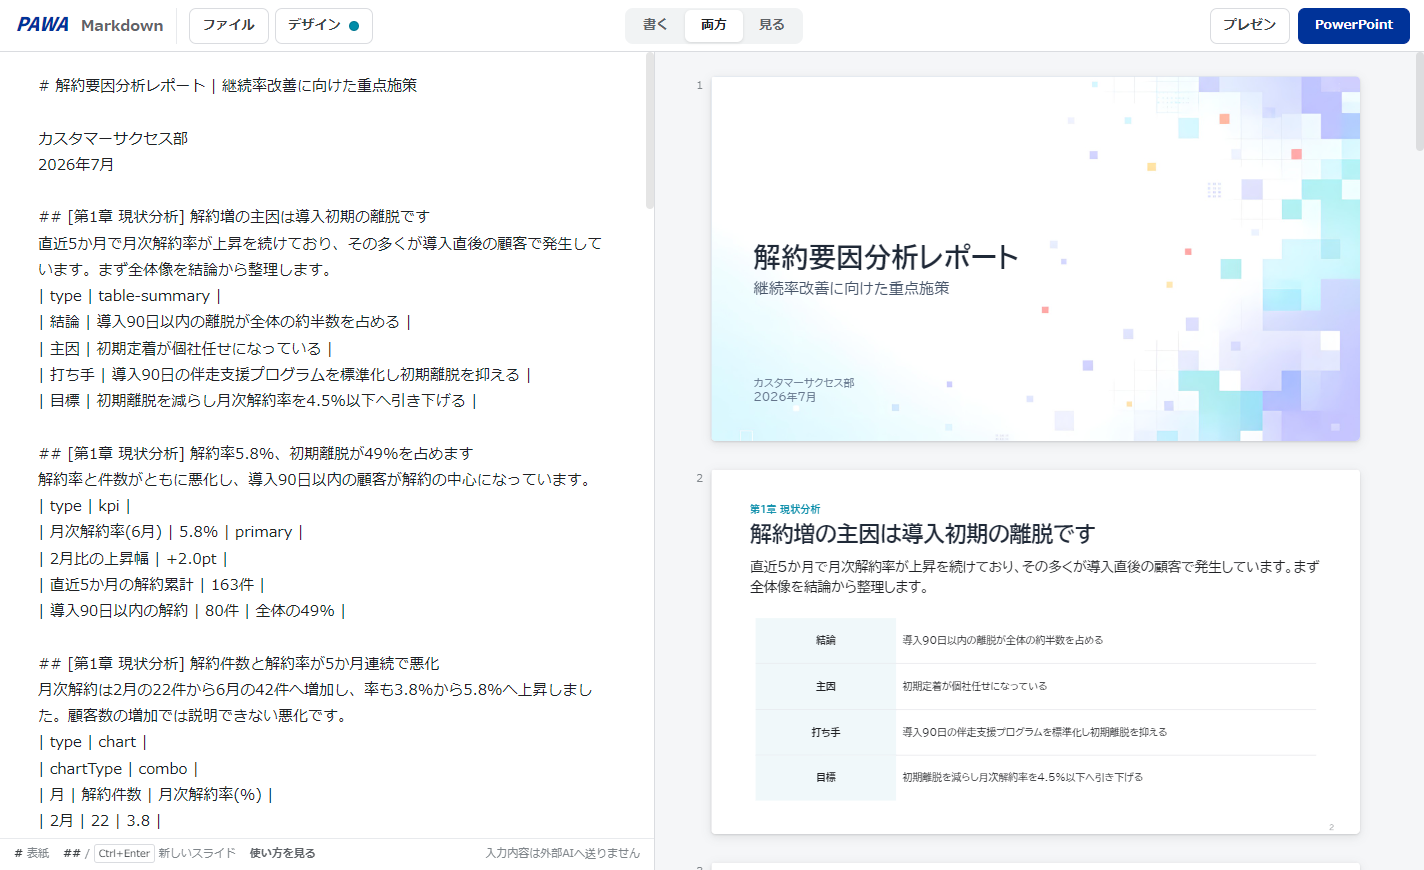Select slide 1 title preview thumbnail

pyautogui.click(x=1035, y=259)
